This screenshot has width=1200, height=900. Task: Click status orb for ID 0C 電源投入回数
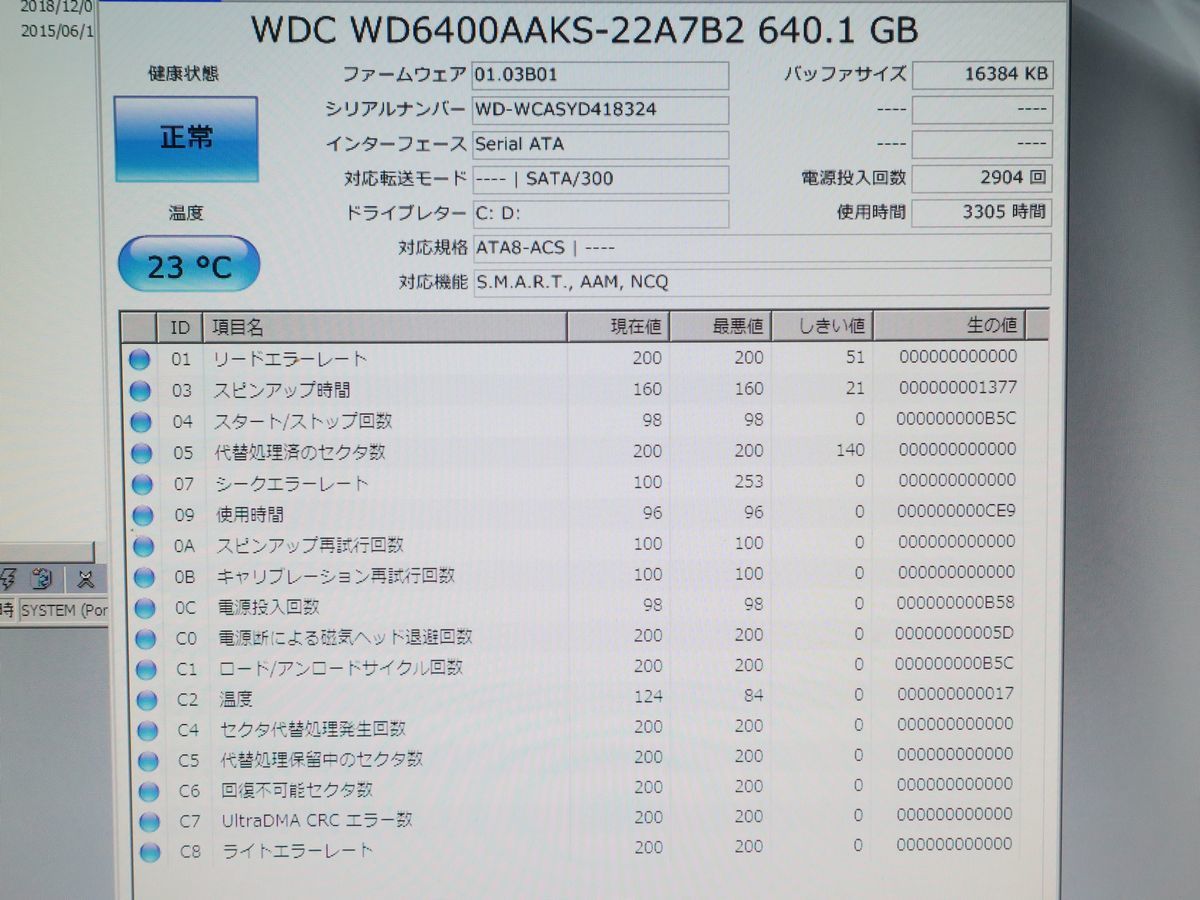point(146,608)
